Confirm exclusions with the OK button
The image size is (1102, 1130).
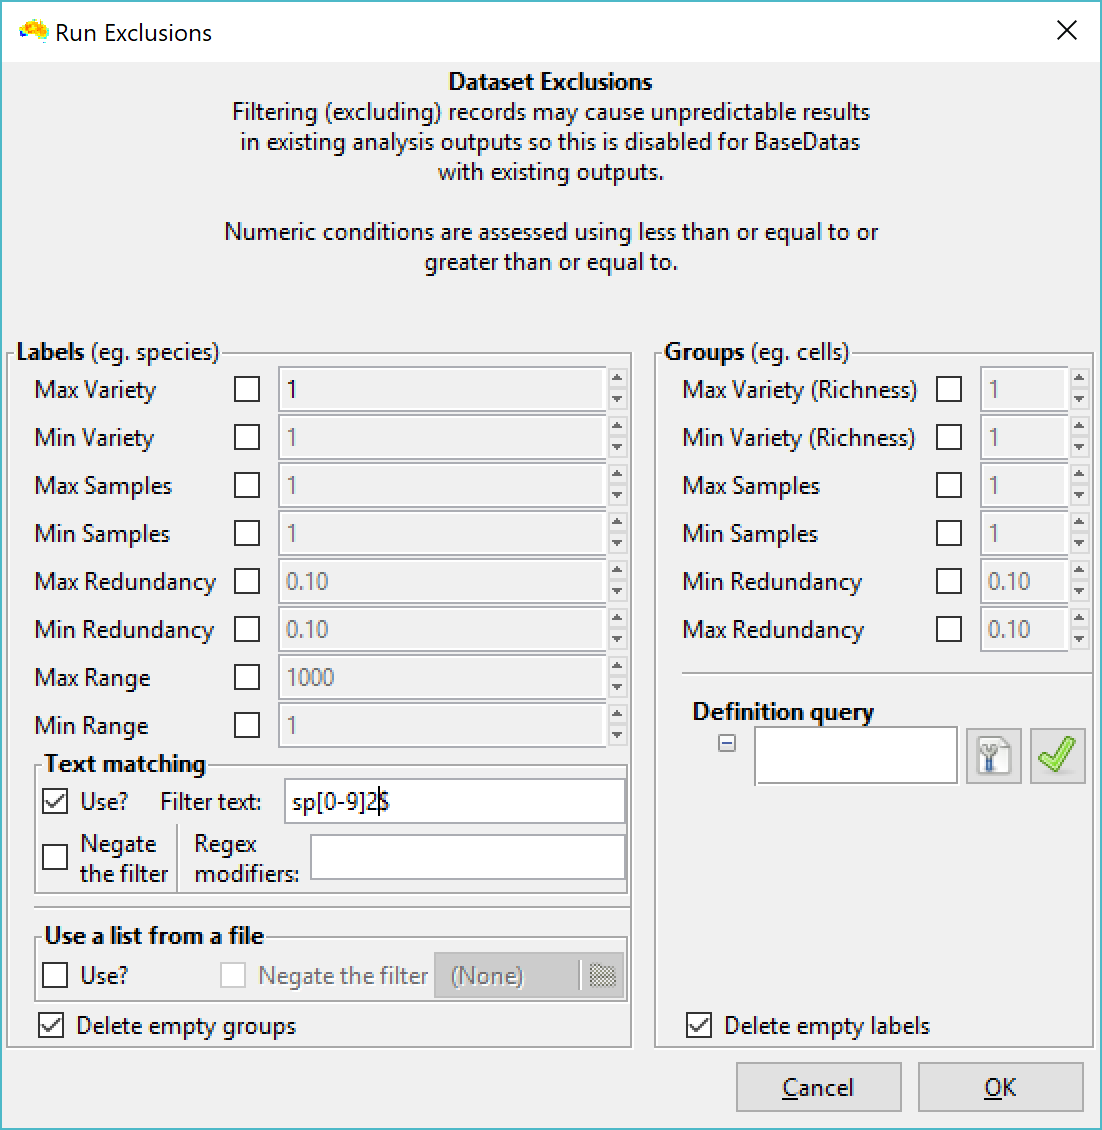click(x=1001, y=1087)
